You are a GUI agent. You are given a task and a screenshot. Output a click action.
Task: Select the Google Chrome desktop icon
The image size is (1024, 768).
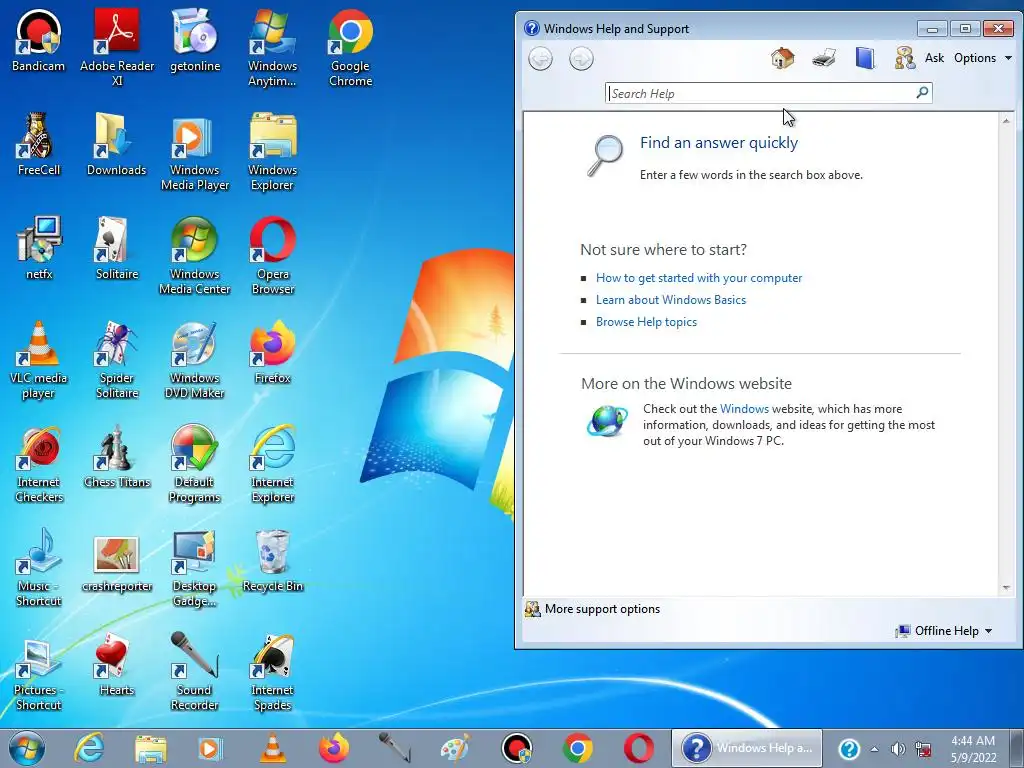click(351, 47)
